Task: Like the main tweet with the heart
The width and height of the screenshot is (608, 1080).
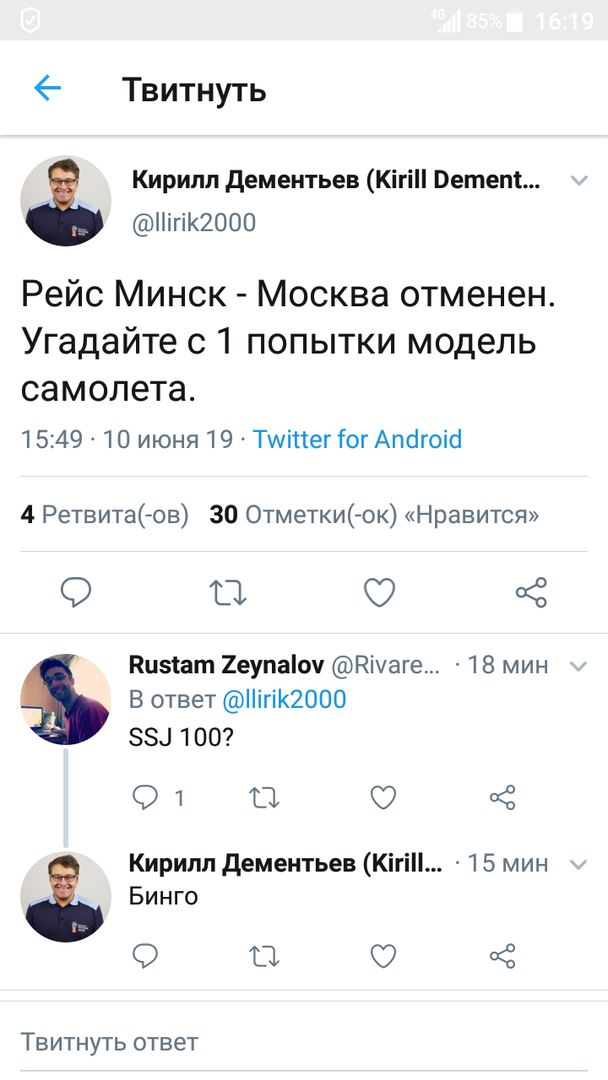Action: tap(379, 593)
